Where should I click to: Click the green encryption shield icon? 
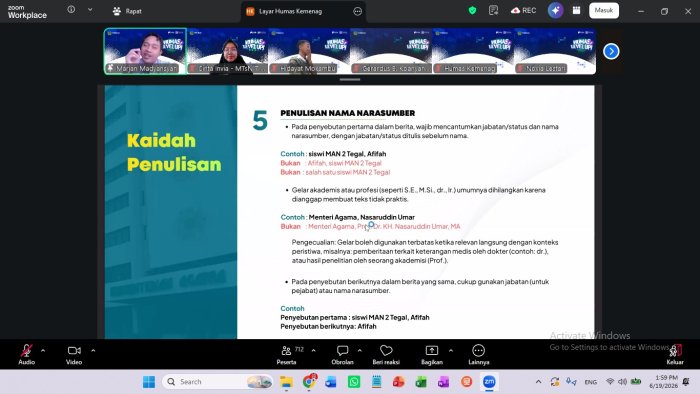click(x=472, y=10)
